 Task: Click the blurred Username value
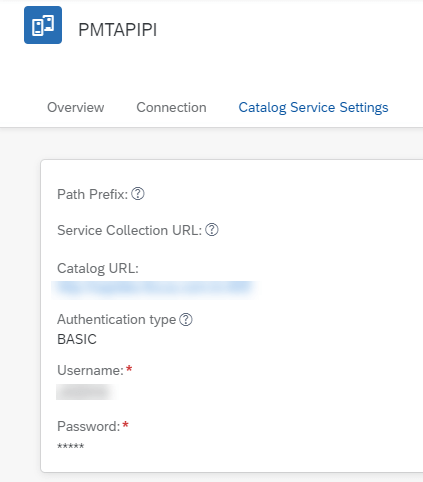85,392
